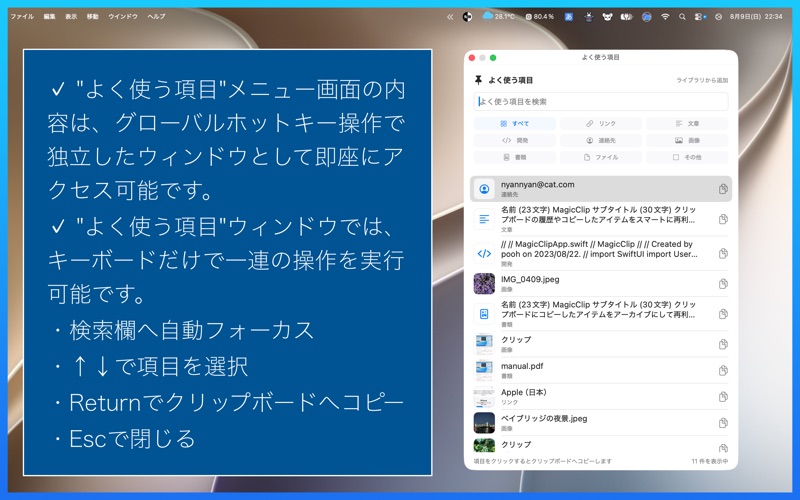Select the すべて filter tab
The height and width of the screenshot is (500, 800).
514,123
